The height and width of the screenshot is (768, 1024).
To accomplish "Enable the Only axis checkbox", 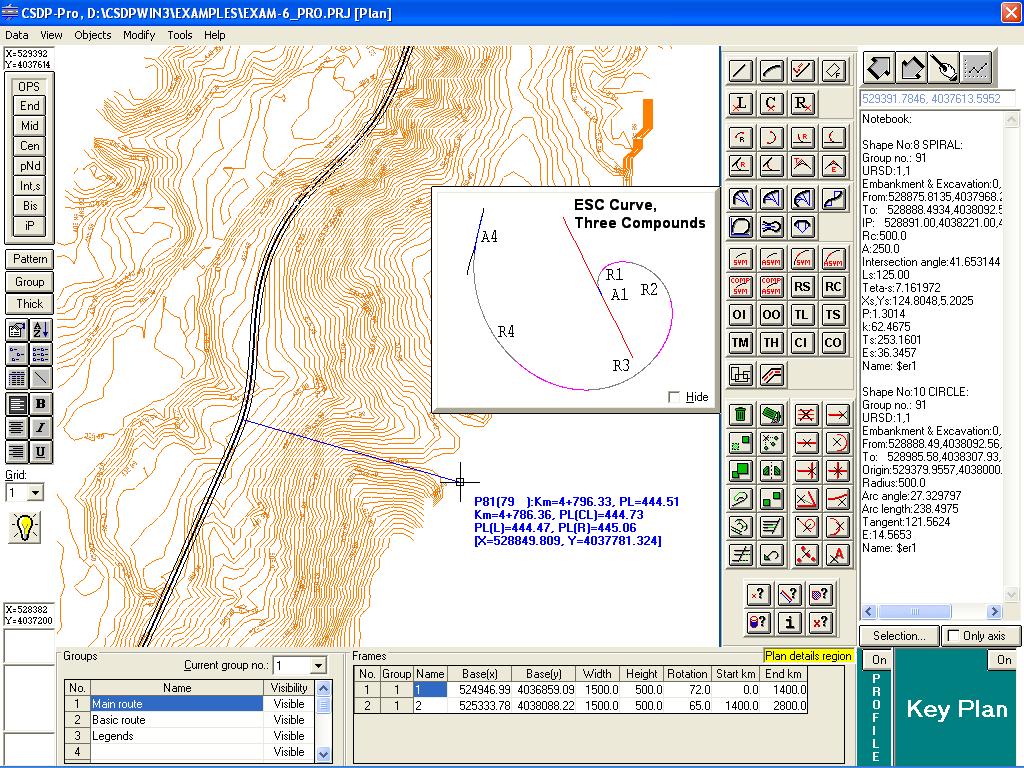I will [x=953, y=636].
